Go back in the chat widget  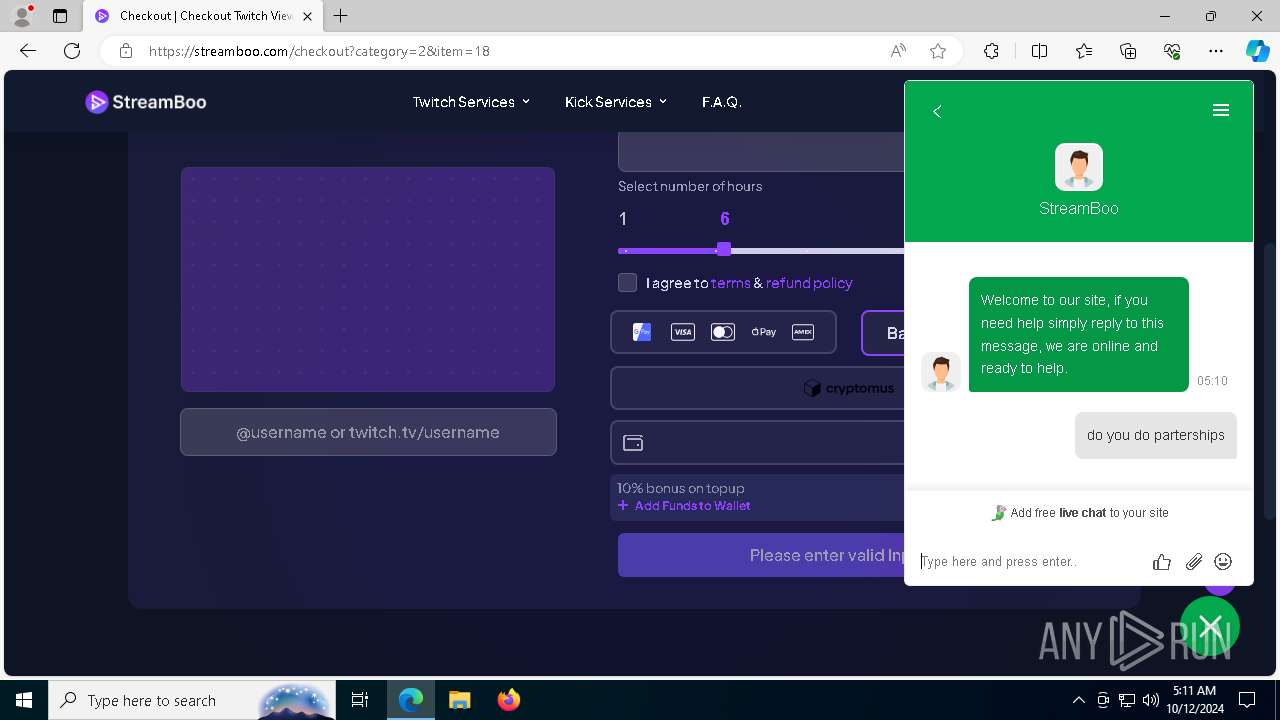click(937, 111)
